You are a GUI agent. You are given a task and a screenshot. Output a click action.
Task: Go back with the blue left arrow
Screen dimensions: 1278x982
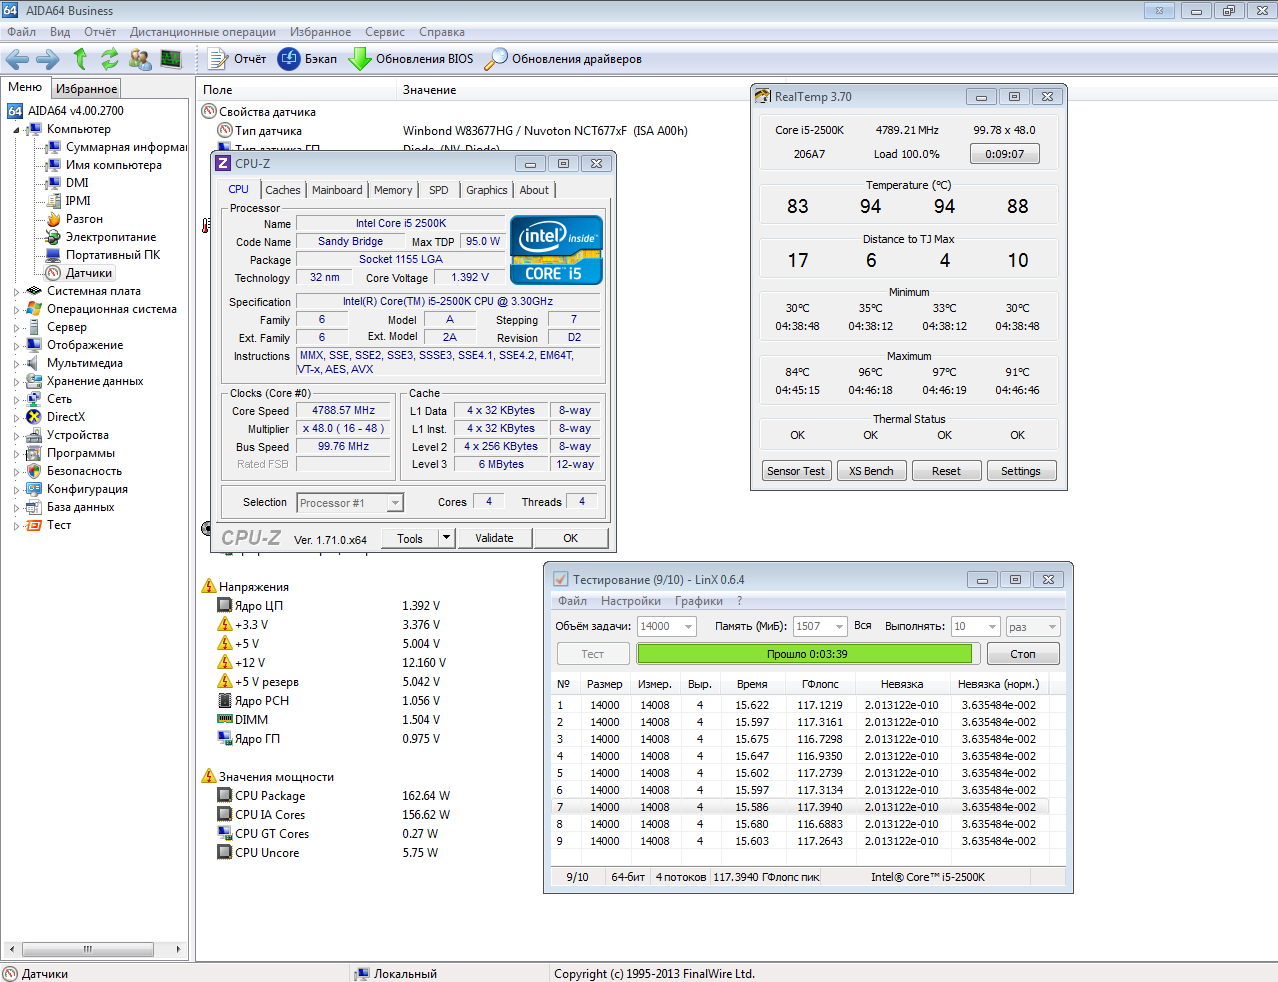(18, 59)
